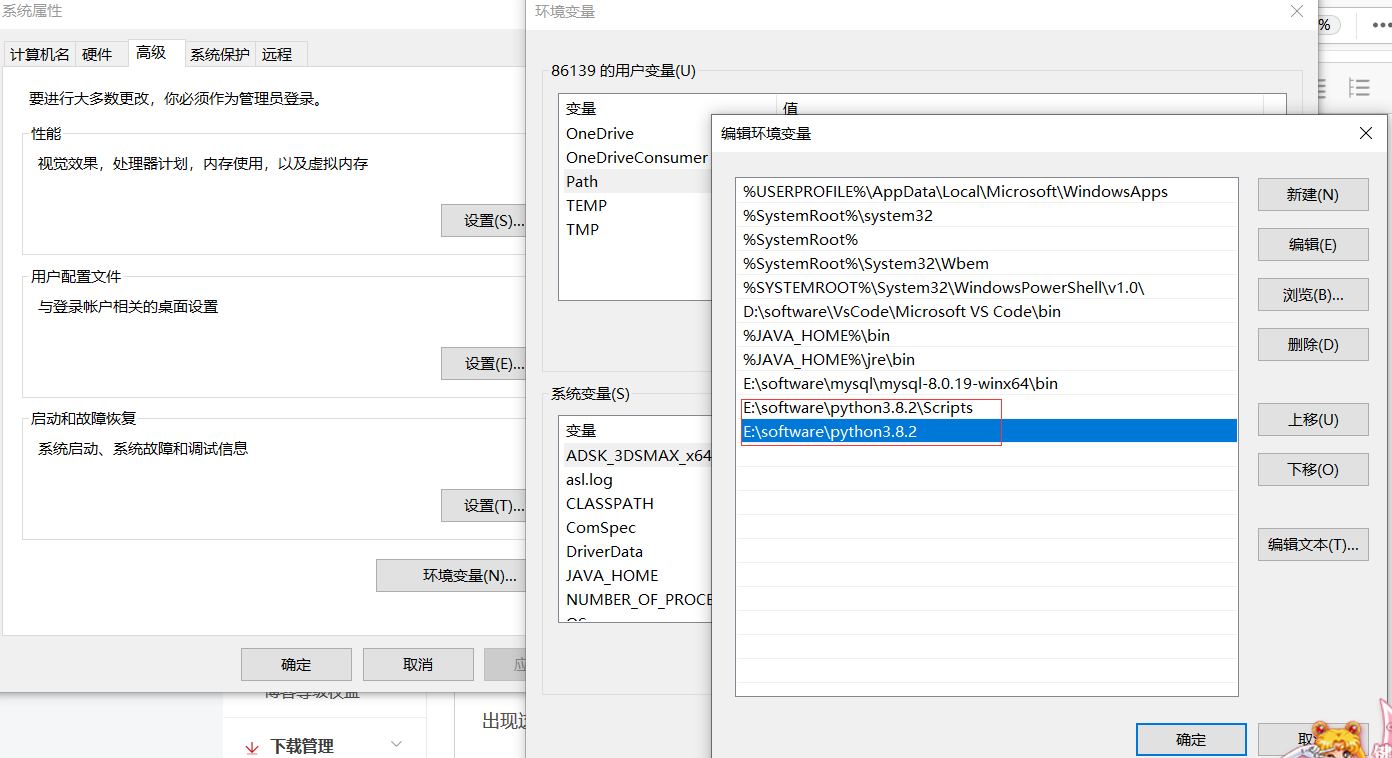The width and height of the screenshot is (1392, 758).
Task: Click the 编辑文本(T) button
Action: coord(1312,544)
